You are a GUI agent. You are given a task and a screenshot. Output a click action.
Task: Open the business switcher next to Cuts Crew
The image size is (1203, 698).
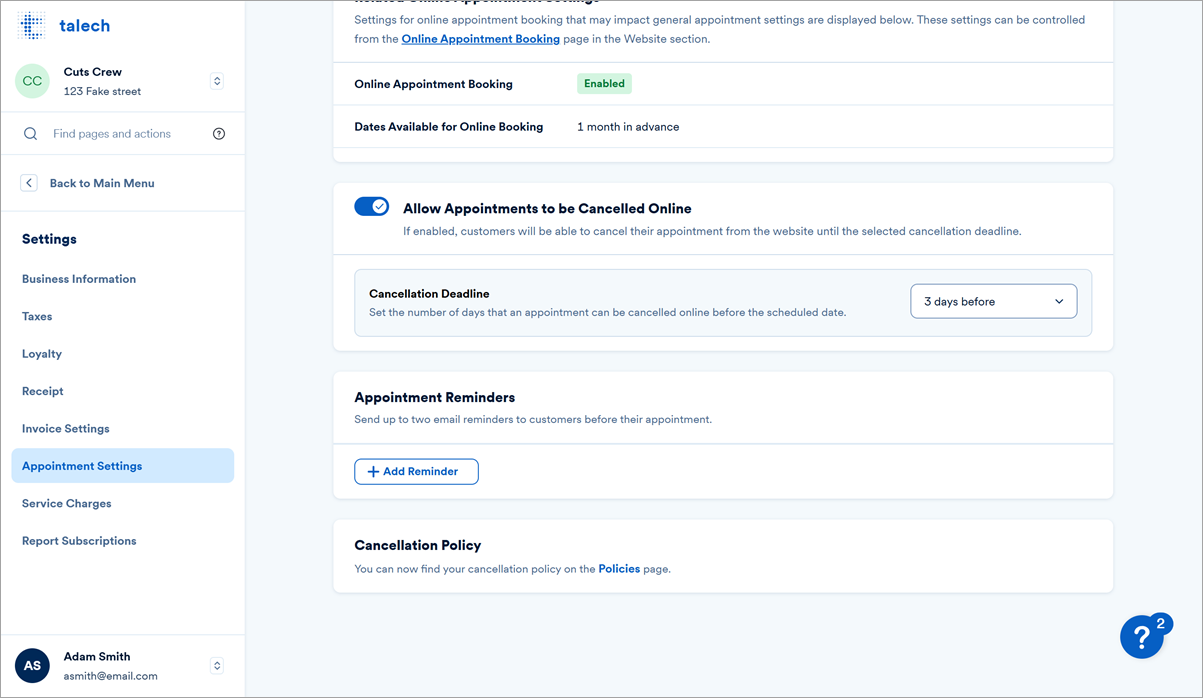pos(217,80)
